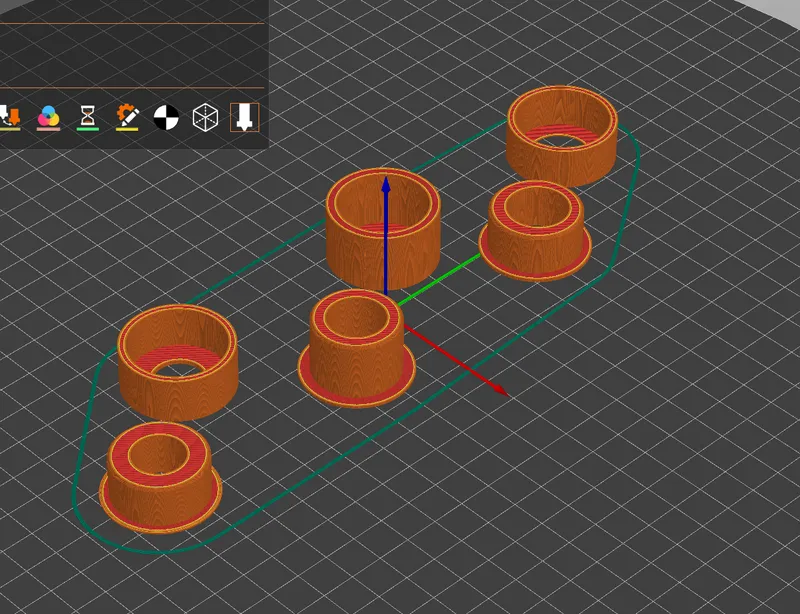This screenshot has width=800, height=614.
Task: Select the flanged bushing touching the green axis
Action: (x=535, y=230)
